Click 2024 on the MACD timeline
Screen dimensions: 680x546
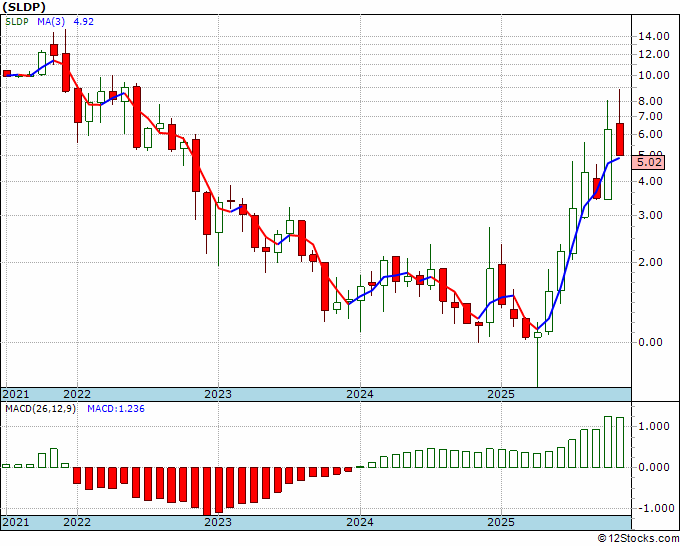(x=360, y=522)
